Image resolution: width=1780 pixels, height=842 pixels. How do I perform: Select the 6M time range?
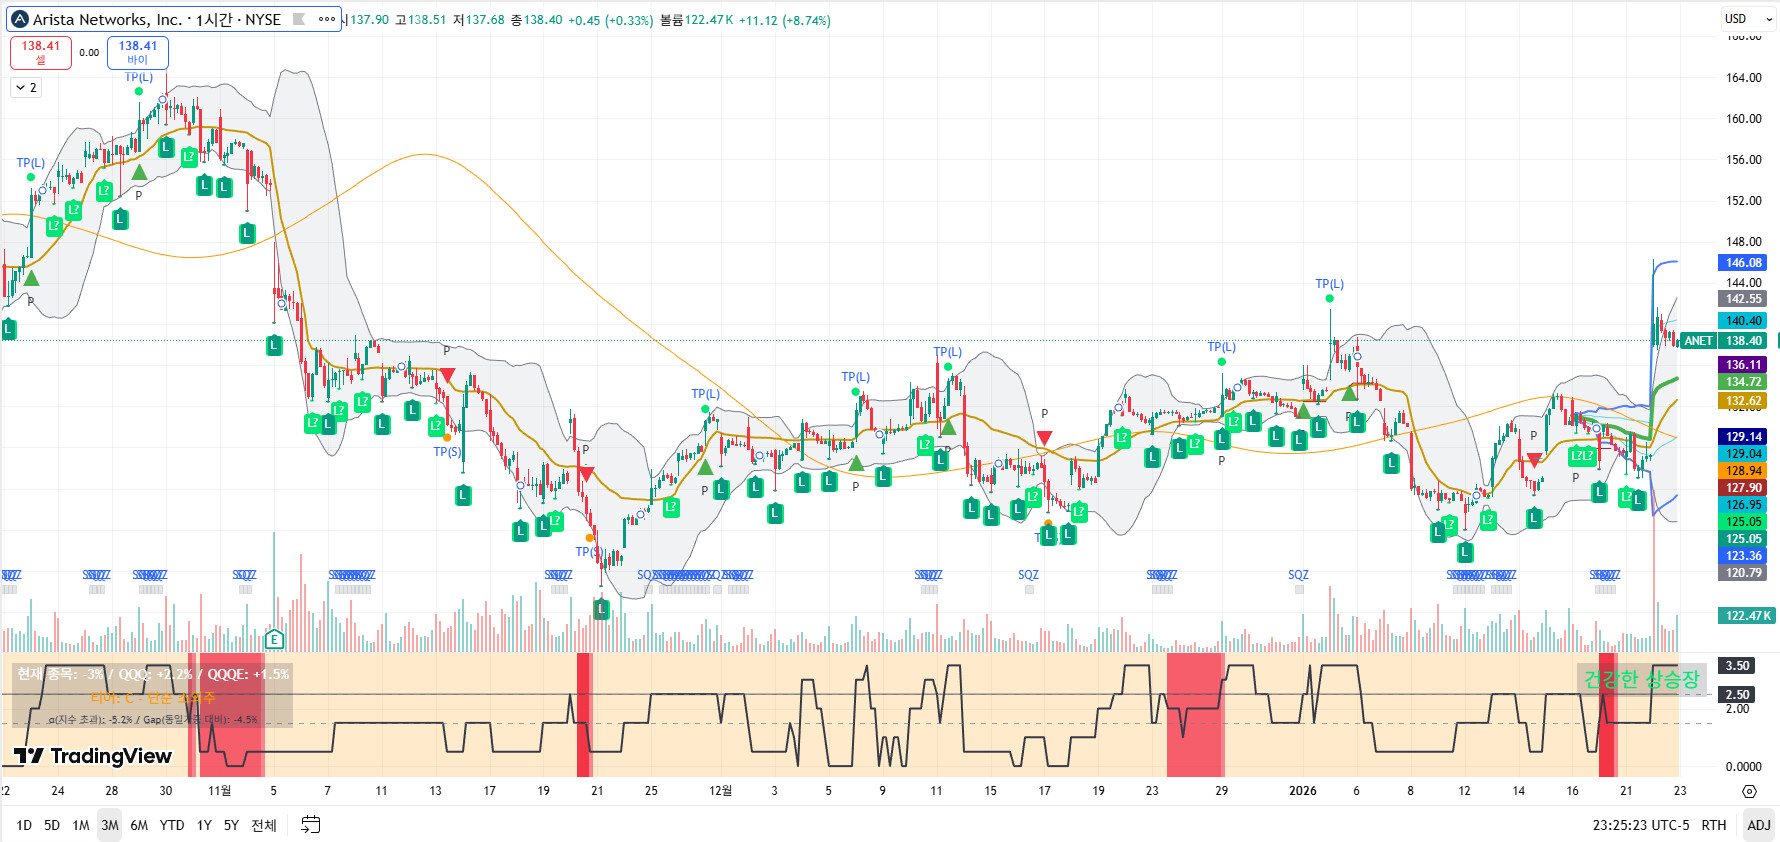pyautogui.click(x=139, y=825)
